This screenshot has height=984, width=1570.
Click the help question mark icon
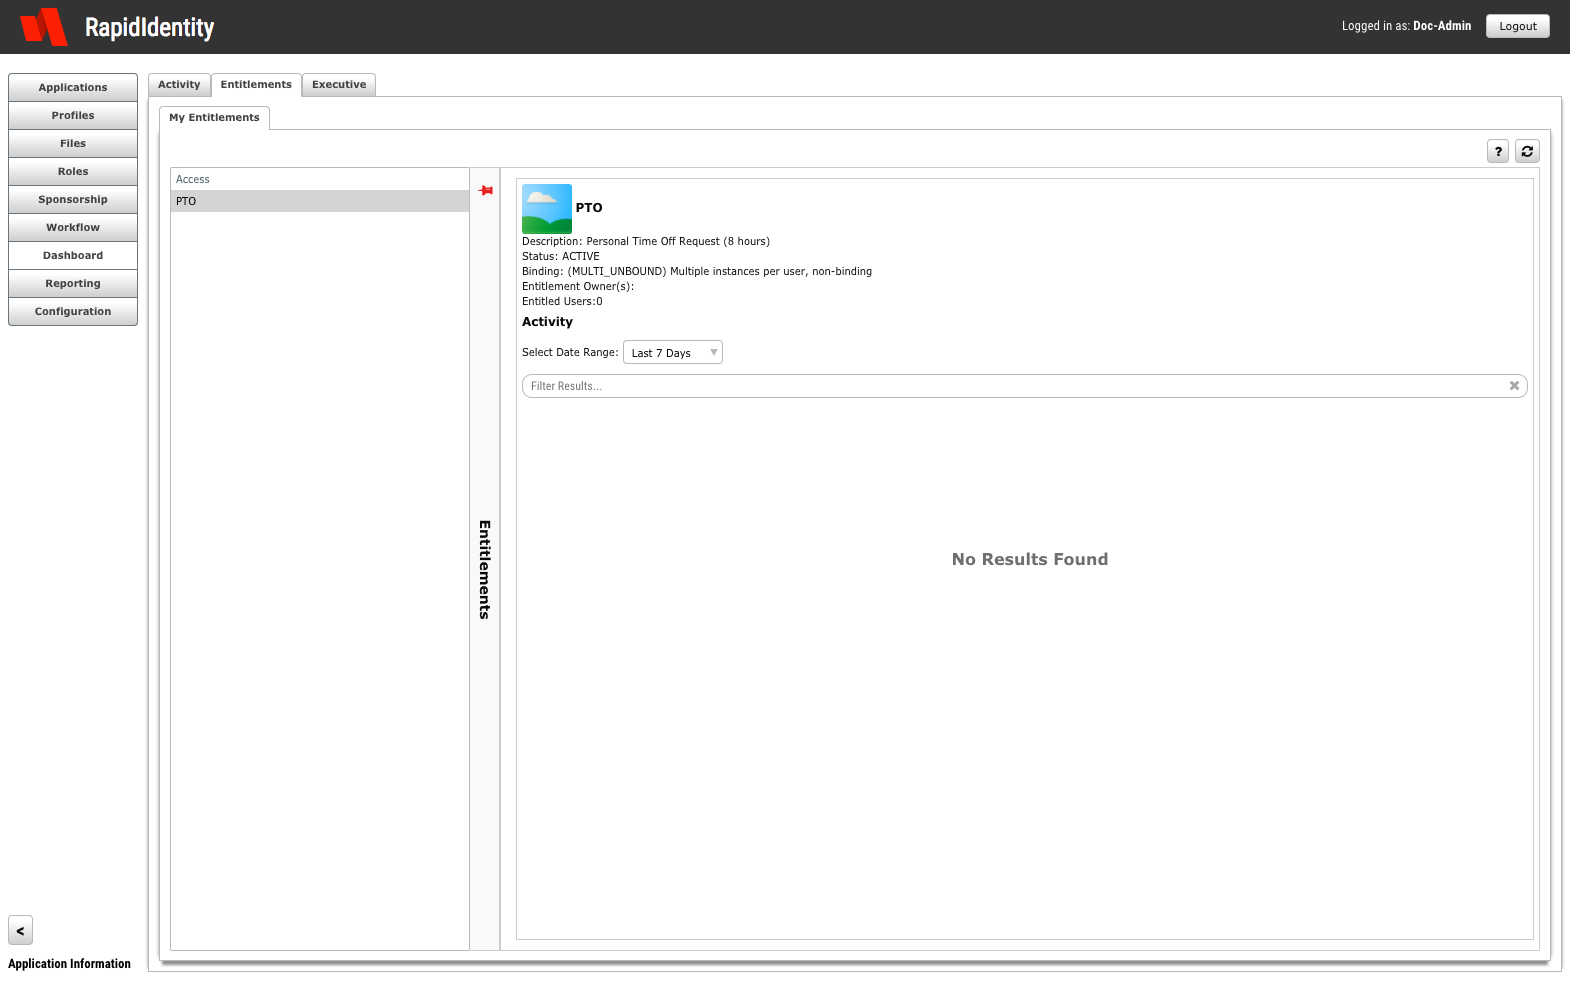tap(1497, 151)
